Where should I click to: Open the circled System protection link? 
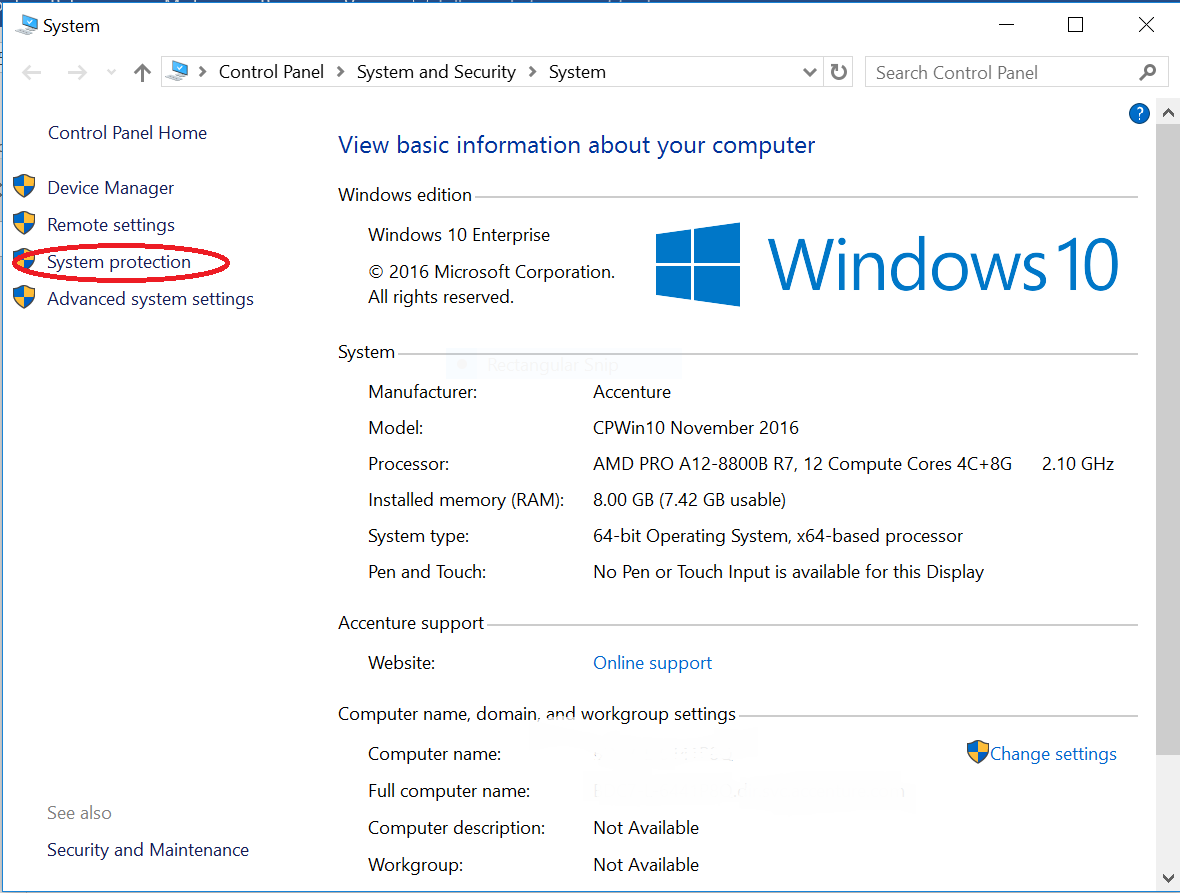pos(119,261)
